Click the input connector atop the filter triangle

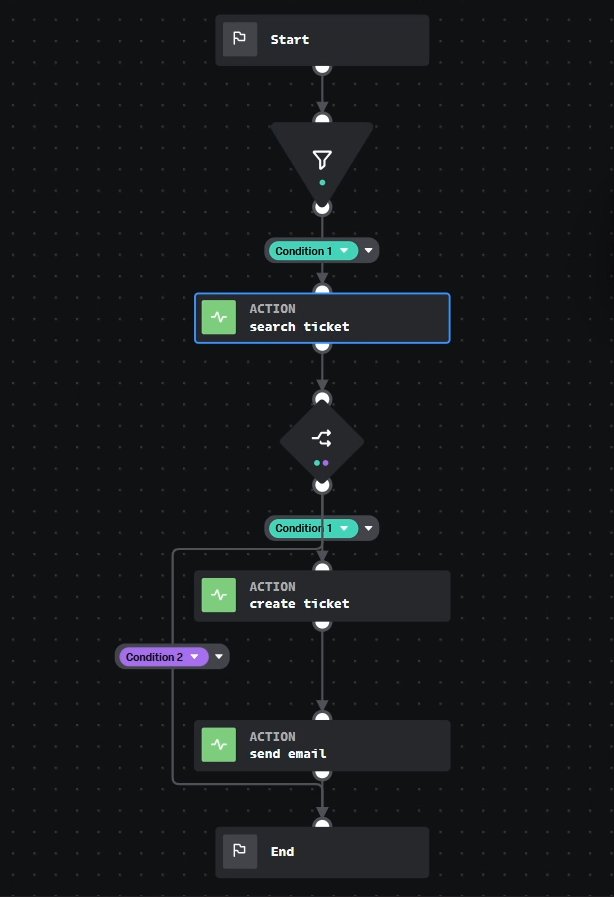pyautogui.click(x=322, y=118)
